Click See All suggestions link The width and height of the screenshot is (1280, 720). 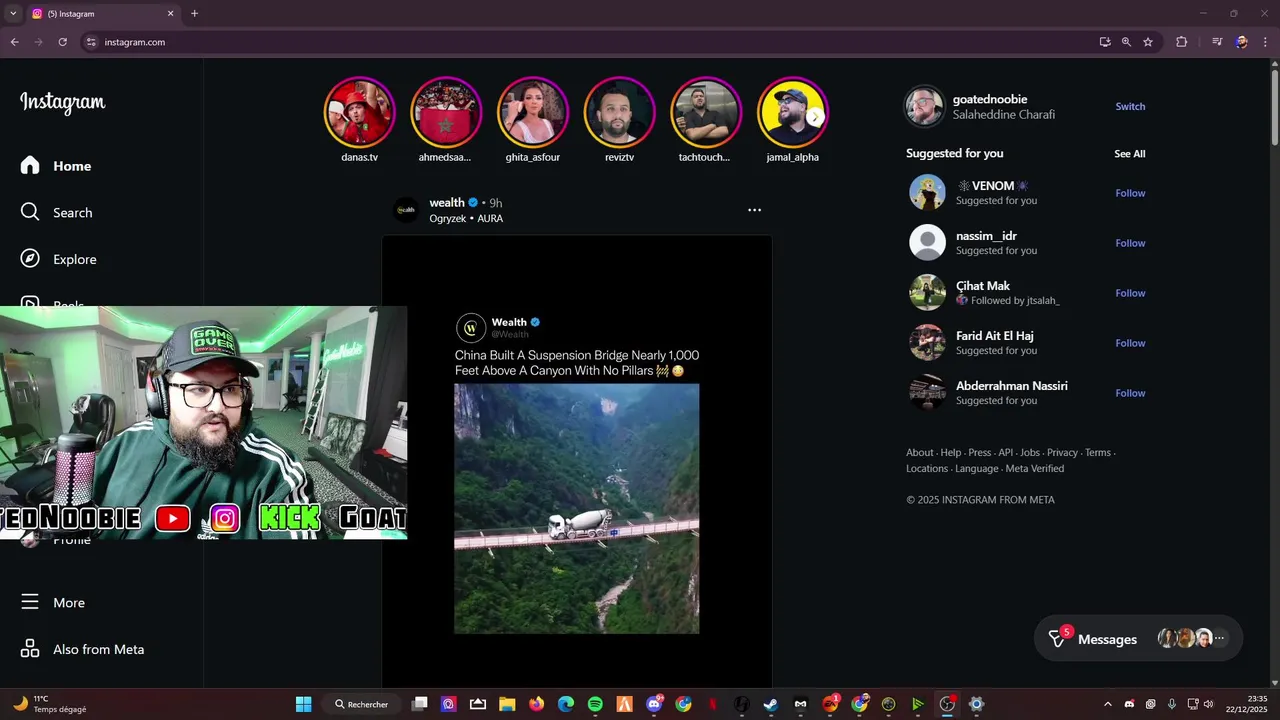1130,154
